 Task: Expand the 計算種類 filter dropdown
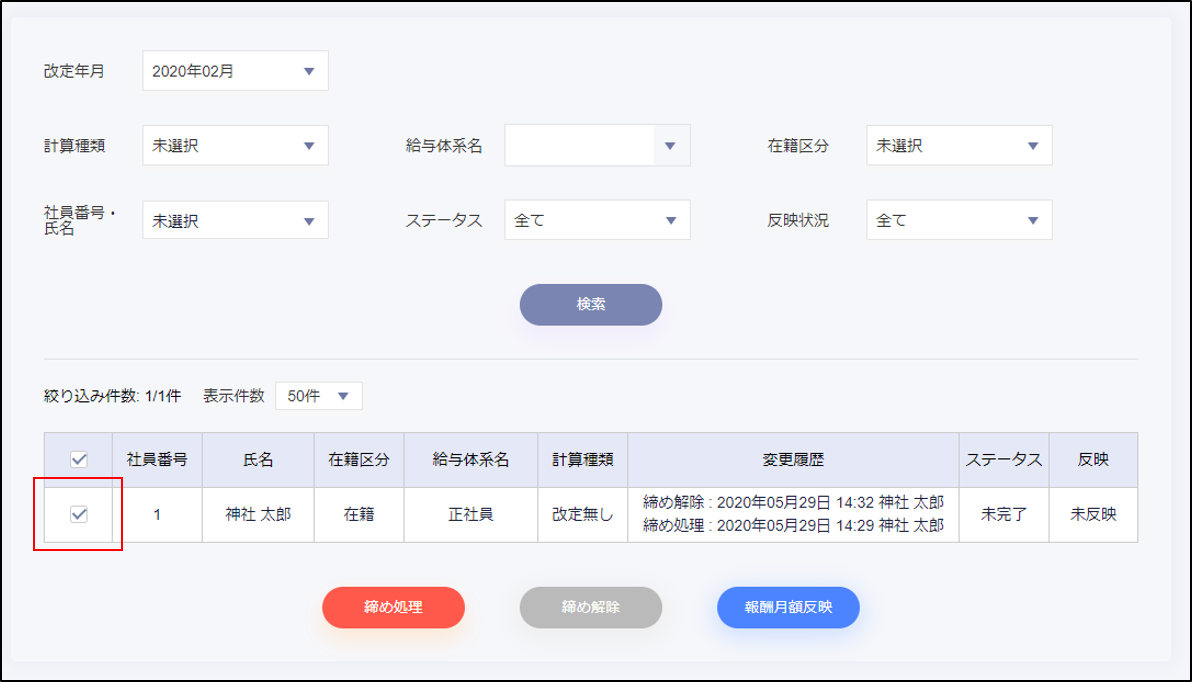point(235,145)
